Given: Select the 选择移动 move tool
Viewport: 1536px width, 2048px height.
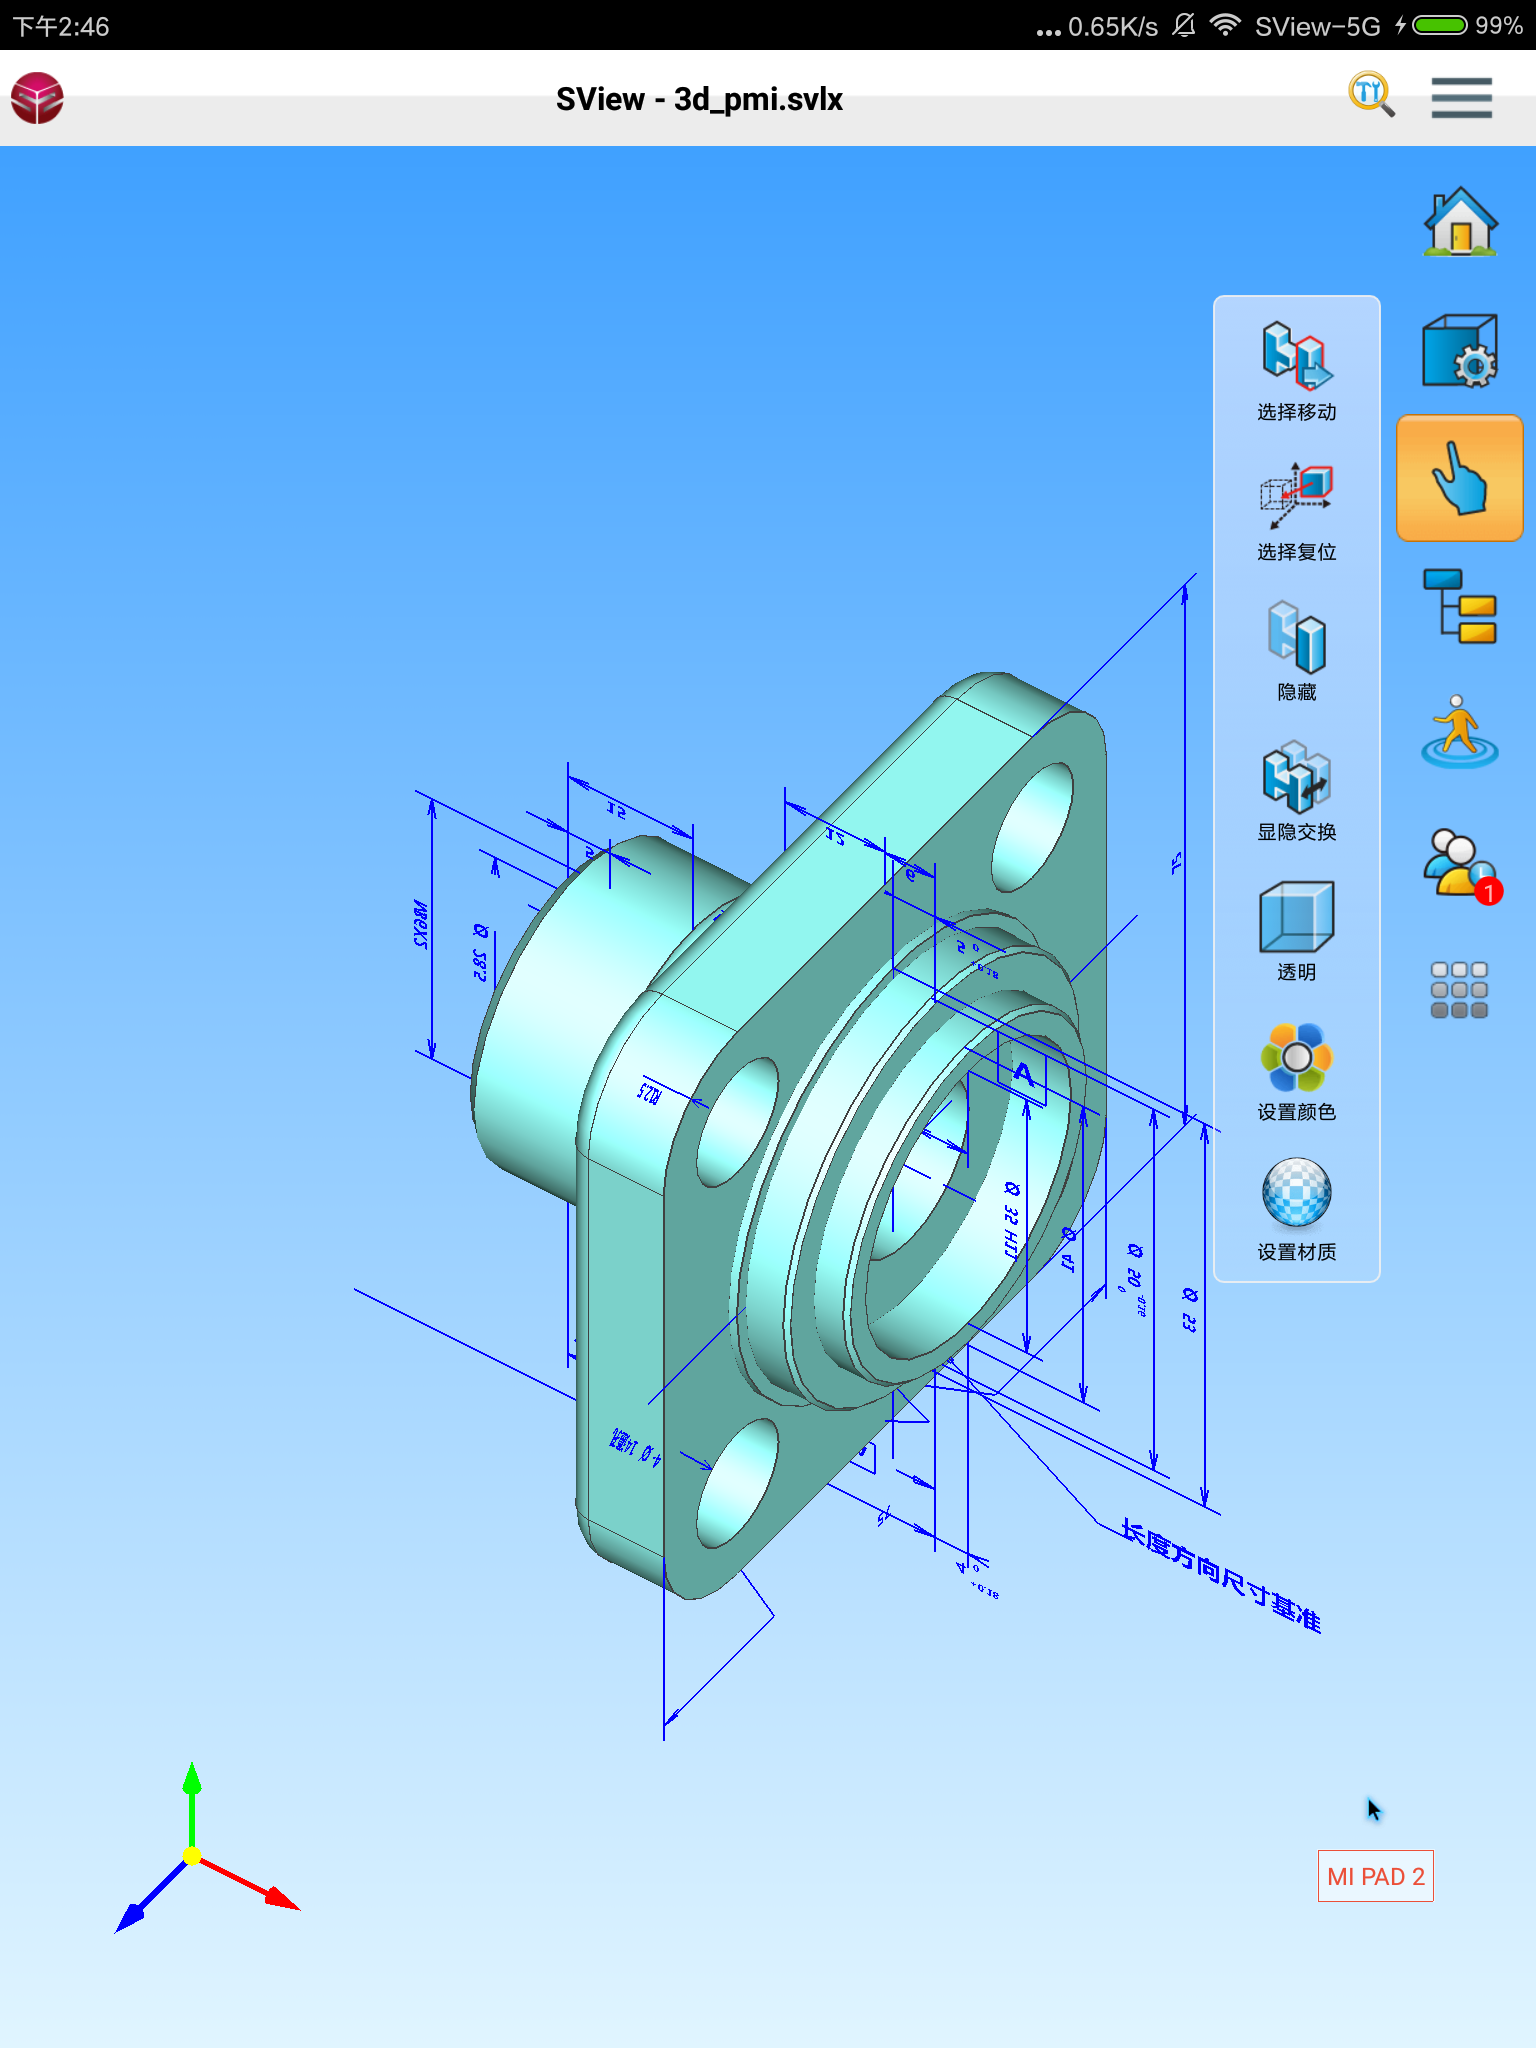Looking at the screenshot, I should click(x=1297, y=370).
